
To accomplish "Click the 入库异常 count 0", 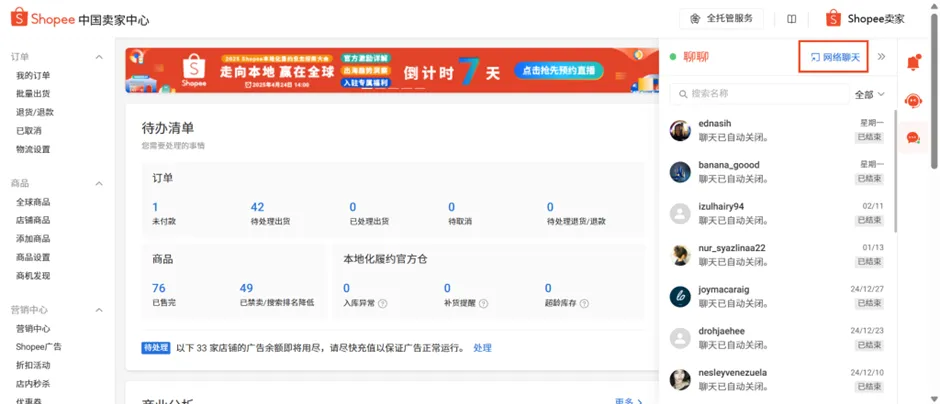I will (x=347, y=288).
